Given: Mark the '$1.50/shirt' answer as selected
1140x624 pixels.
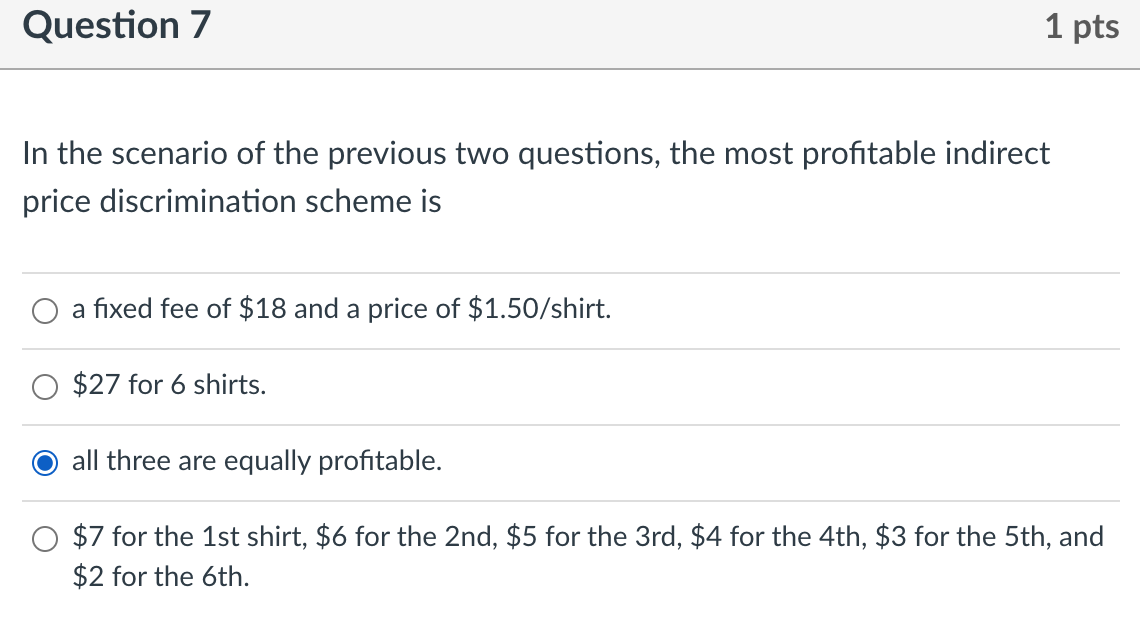Looking at the screenshot, I should click(x=44, y=311).
